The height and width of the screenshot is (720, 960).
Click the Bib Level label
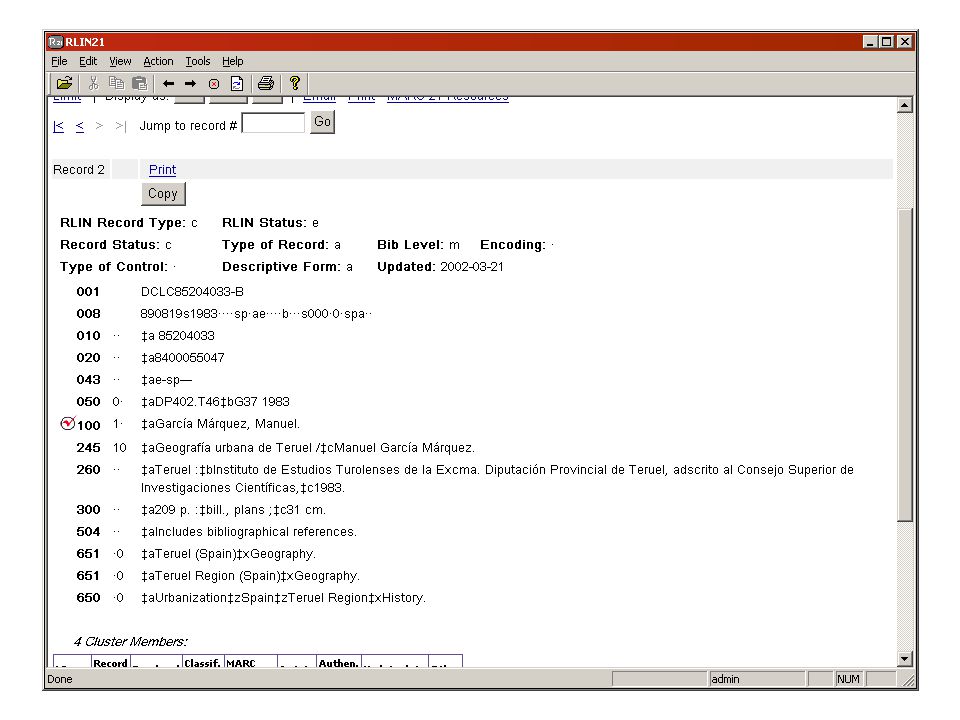coord(410,245)
